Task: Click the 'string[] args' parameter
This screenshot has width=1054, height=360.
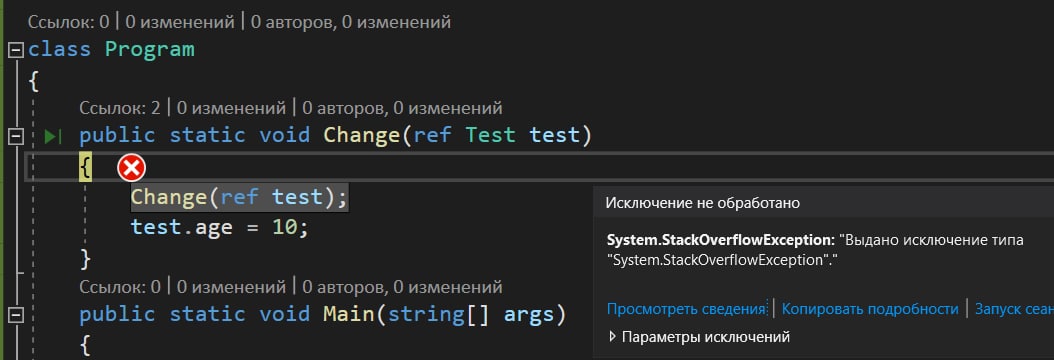Action: pos(471,314)
